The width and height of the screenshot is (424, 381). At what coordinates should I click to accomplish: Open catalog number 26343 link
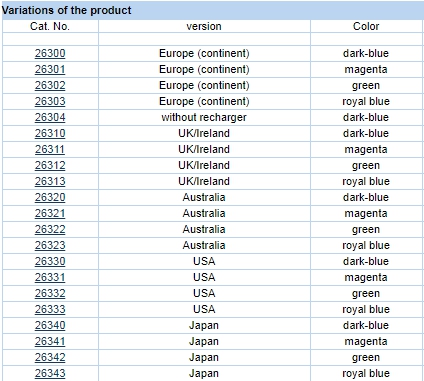50,373
